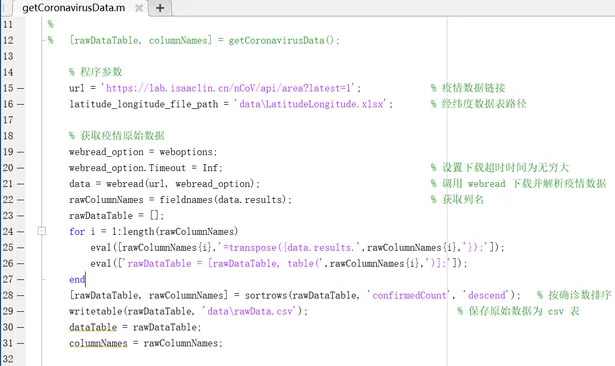Image resolution: width=615 pixels, height=366 pixels.
Task: Click the 'end' keyword on line 27
Action: point(77,279)
